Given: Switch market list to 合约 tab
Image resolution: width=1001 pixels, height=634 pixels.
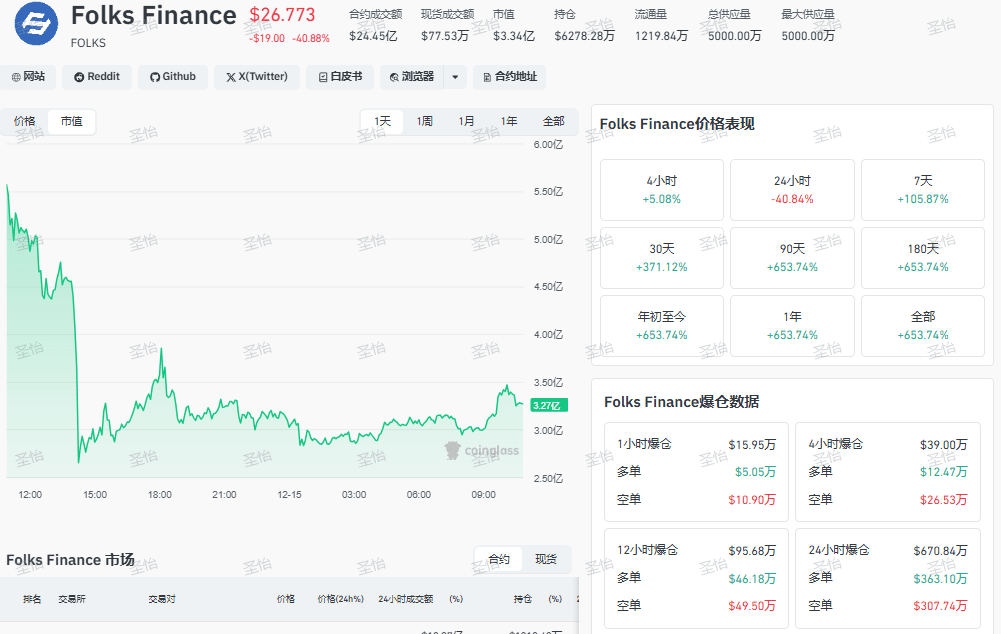Looking at the screenshot, I should [499, 559].
